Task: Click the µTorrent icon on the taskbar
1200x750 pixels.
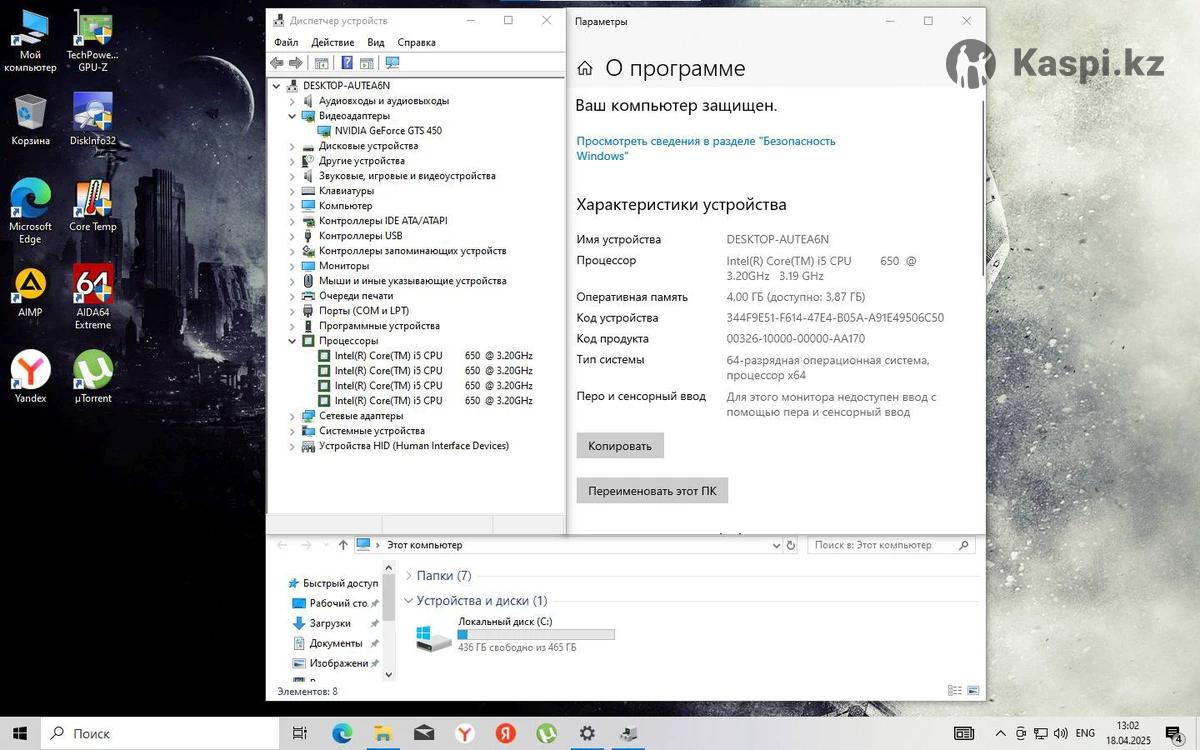Action: 546,733
